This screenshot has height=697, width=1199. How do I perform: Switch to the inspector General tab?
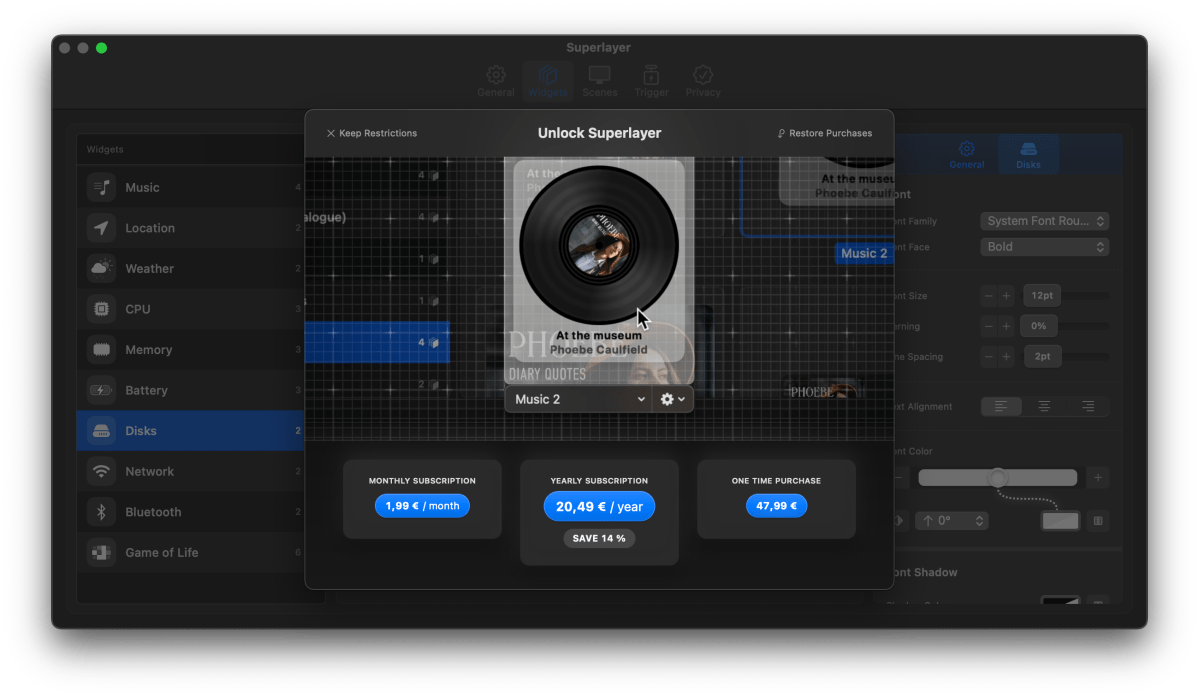click(967, 154)
